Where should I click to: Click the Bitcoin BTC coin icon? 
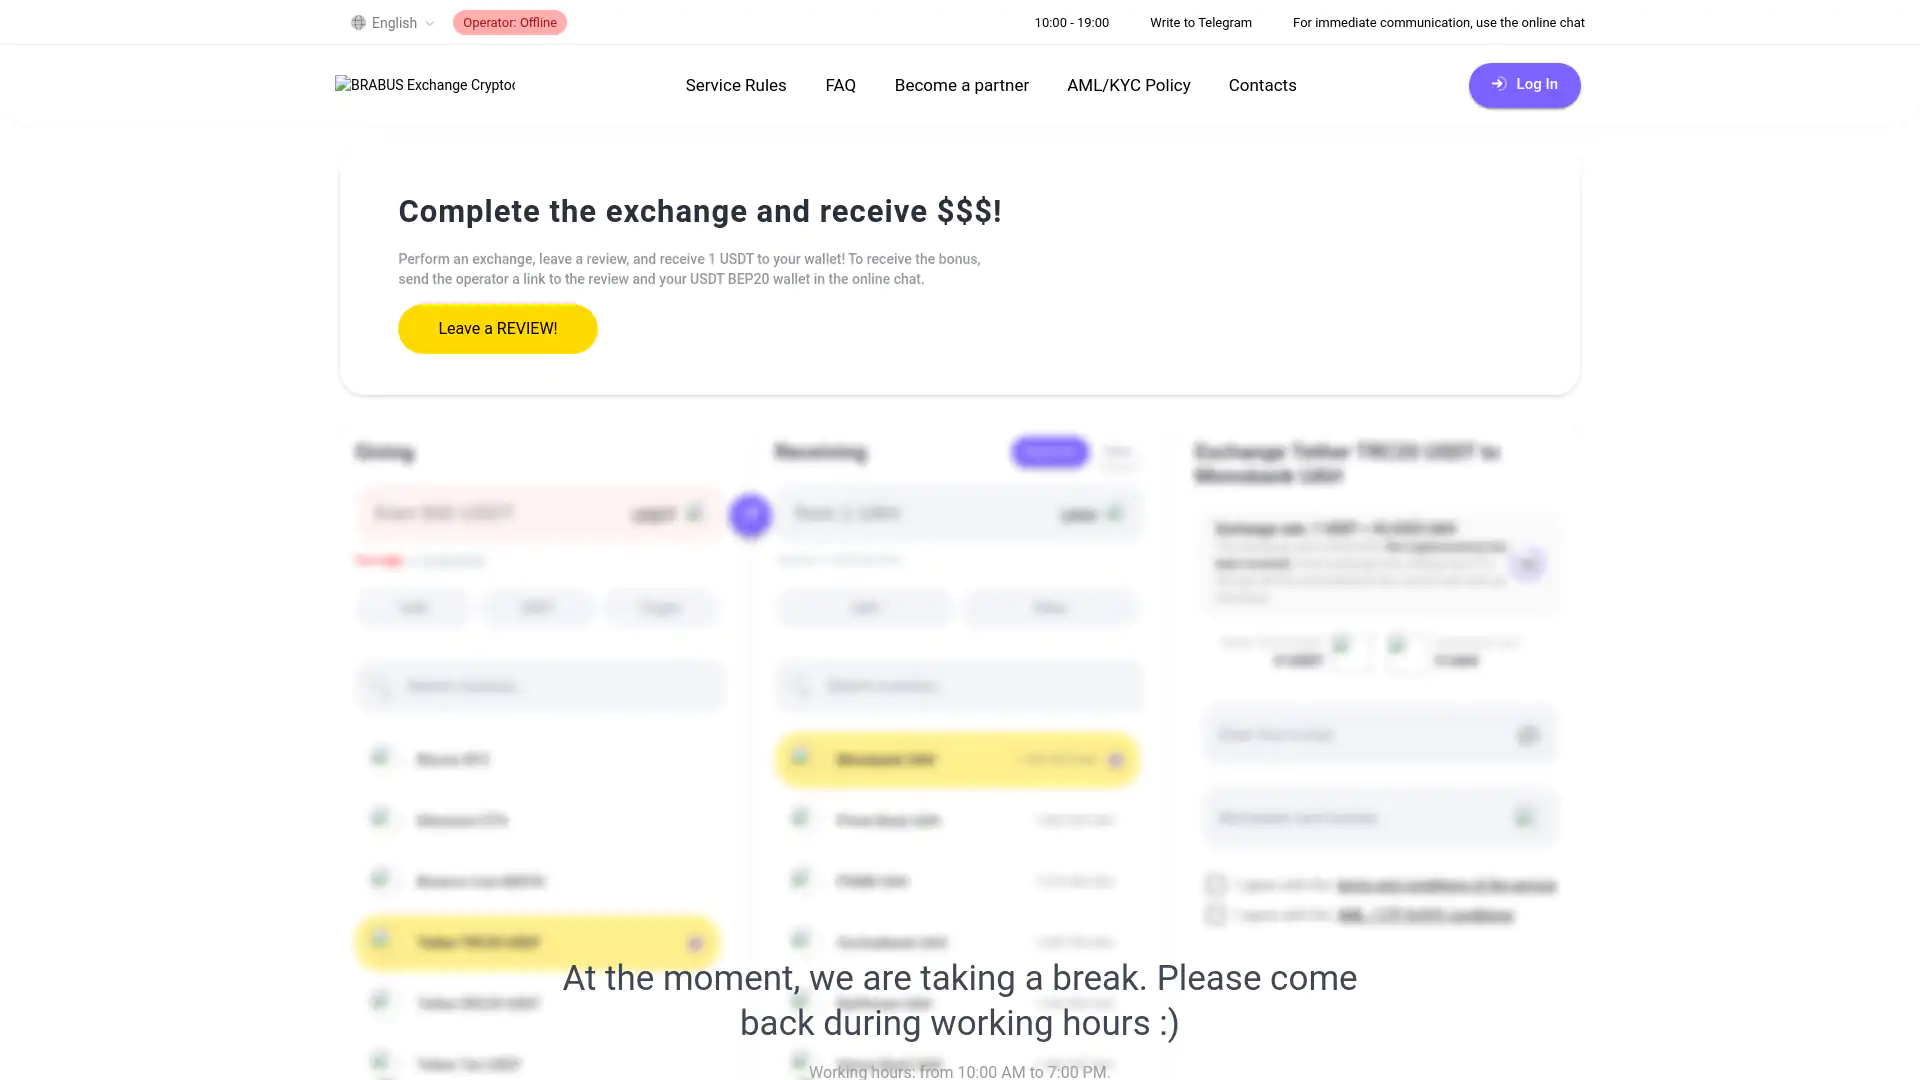pyautogui.click(x=380, y=757)
